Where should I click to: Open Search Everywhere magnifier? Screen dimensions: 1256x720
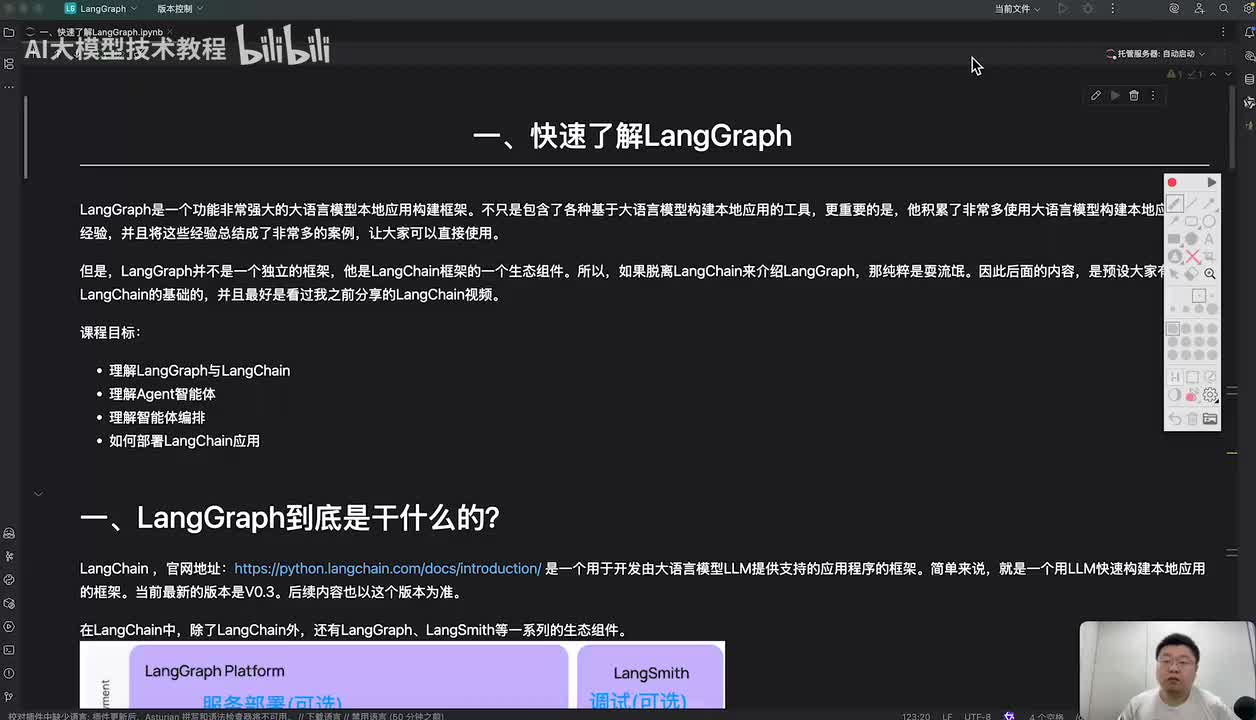pos(1224,8)
